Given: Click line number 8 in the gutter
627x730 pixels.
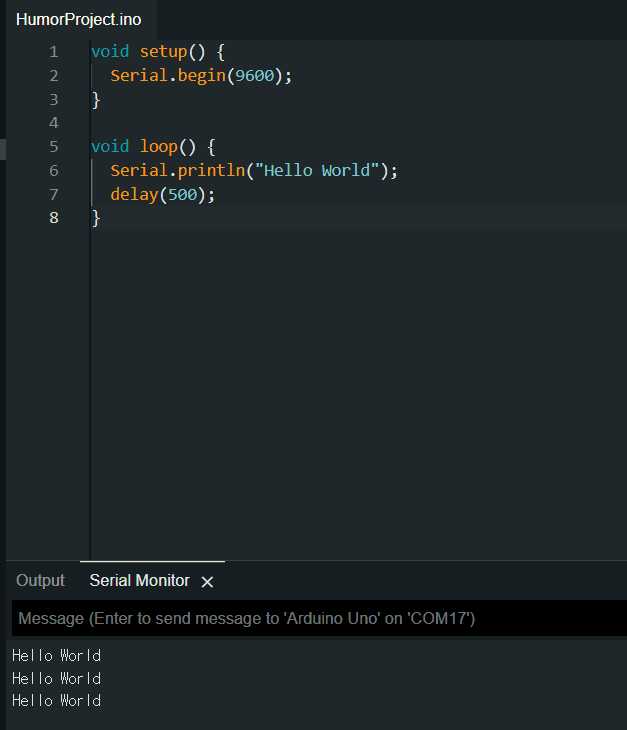Looking at the screenshot, I should [x=53, y=218].
